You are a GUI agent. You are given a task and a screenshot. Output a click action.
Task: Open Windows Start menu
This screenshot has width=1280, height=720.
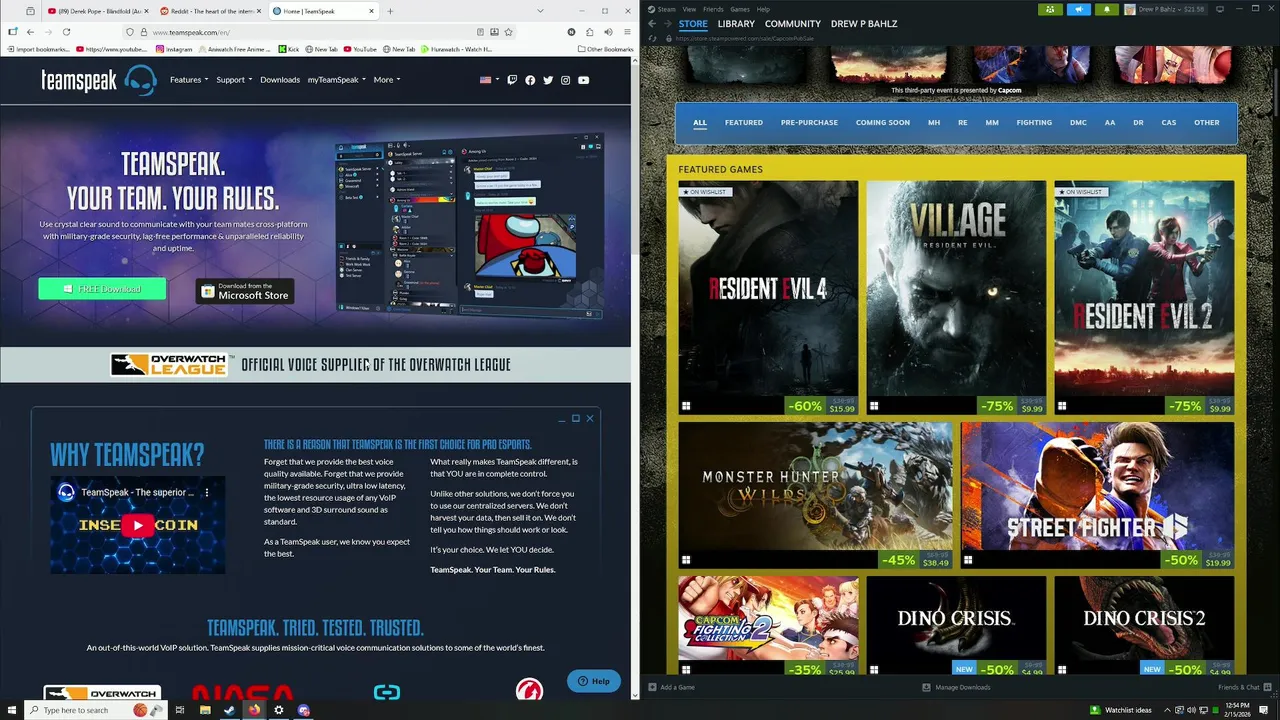10,710
